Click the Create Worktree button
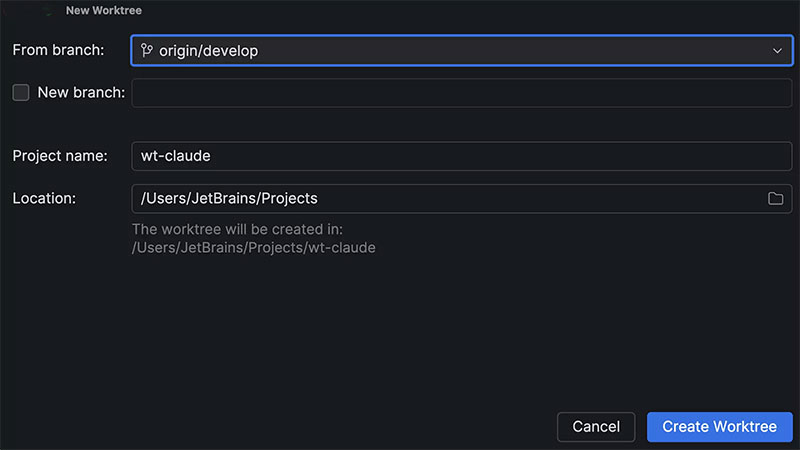This screenshot has width=800, height=450. click(x=719, y=427)
